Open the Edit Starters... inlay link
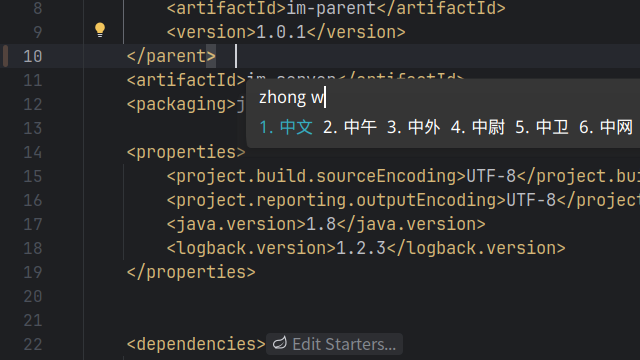The height and width of the screenshot is (360, 640). point(334,344)
